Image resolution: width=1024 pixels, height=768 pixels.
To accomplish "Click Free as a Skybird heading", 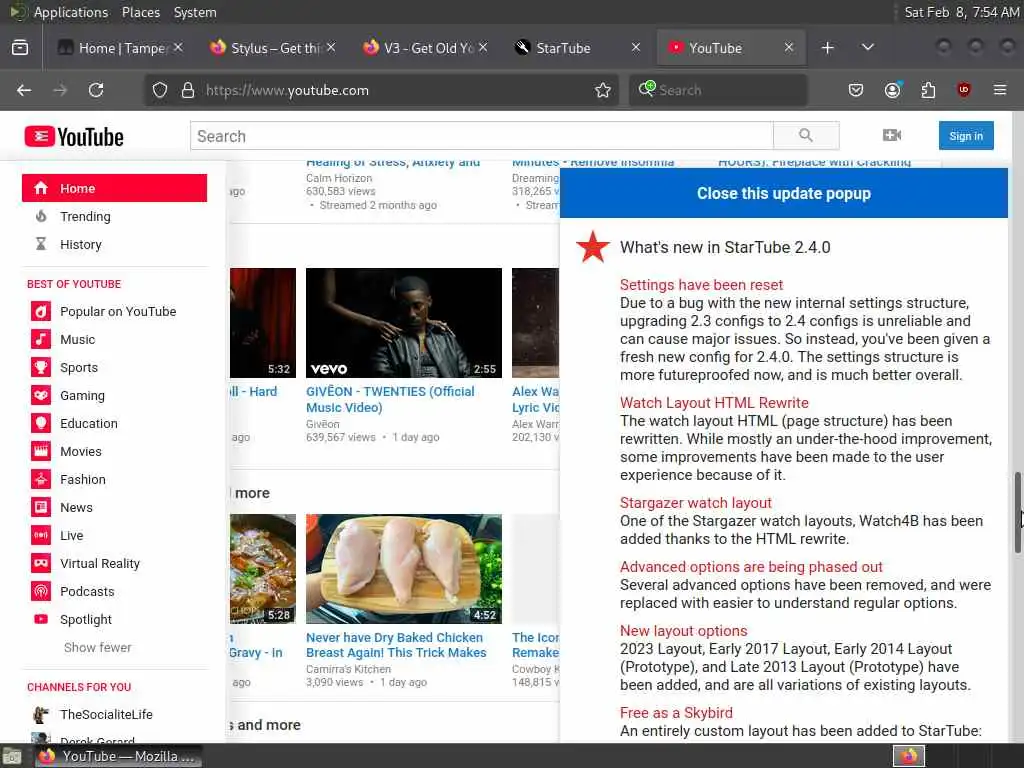I will click(676, 712).
